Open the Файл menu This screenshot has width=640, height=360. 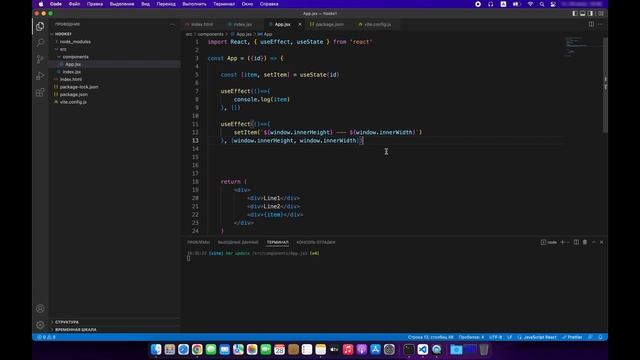tap(74, 4)
